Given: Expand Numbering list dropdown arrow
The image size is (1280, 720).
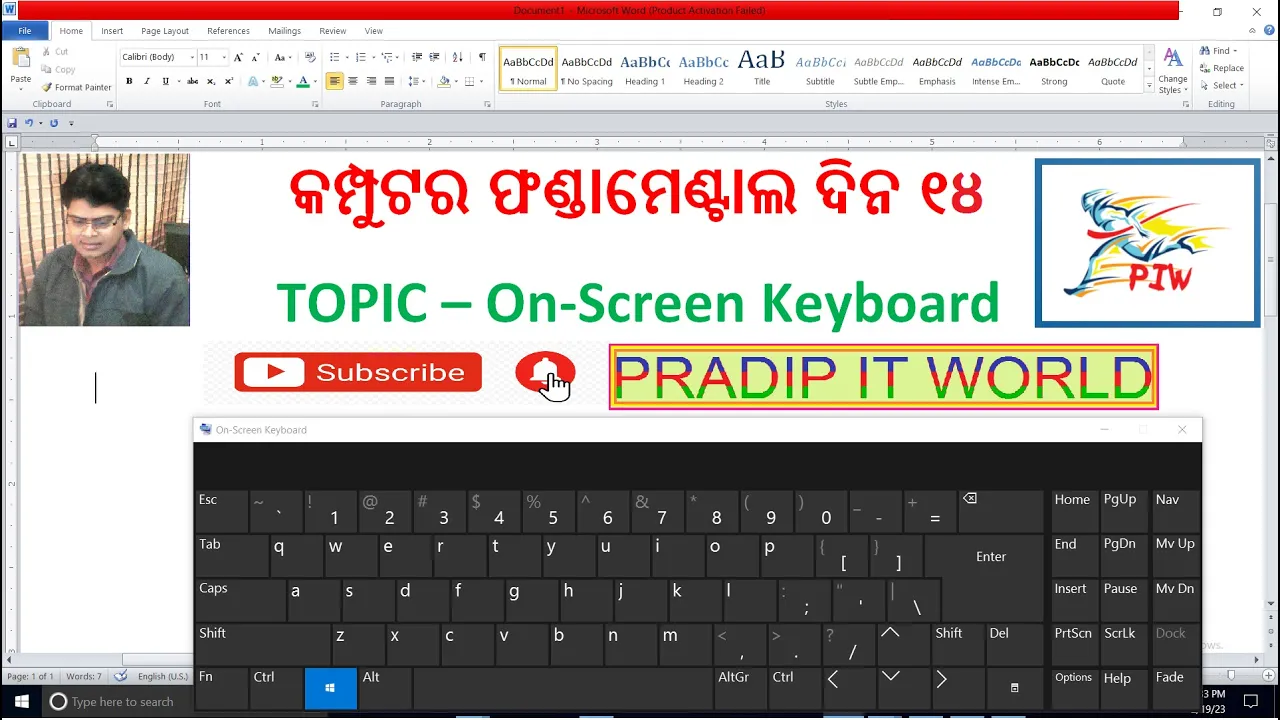Looking at the screenshot, I should point(372,57).
